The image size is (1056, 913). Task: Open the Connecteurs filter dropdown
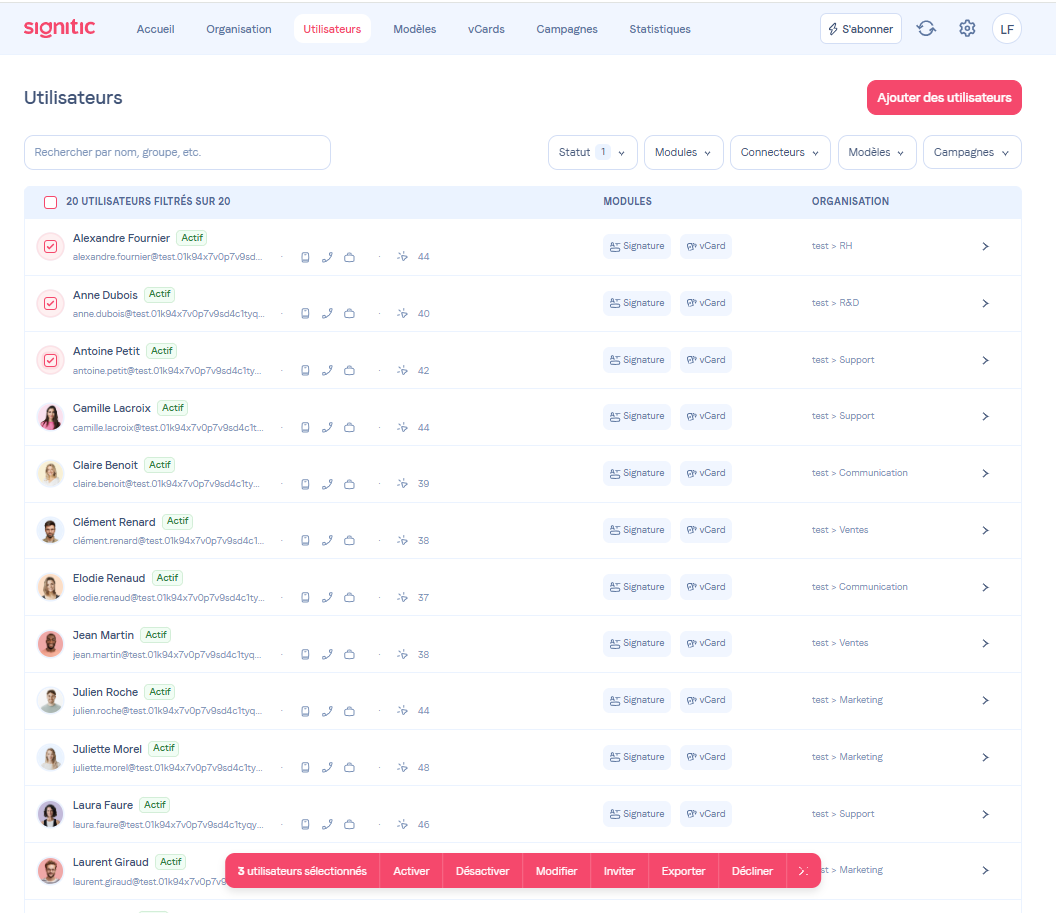[780, 153]
